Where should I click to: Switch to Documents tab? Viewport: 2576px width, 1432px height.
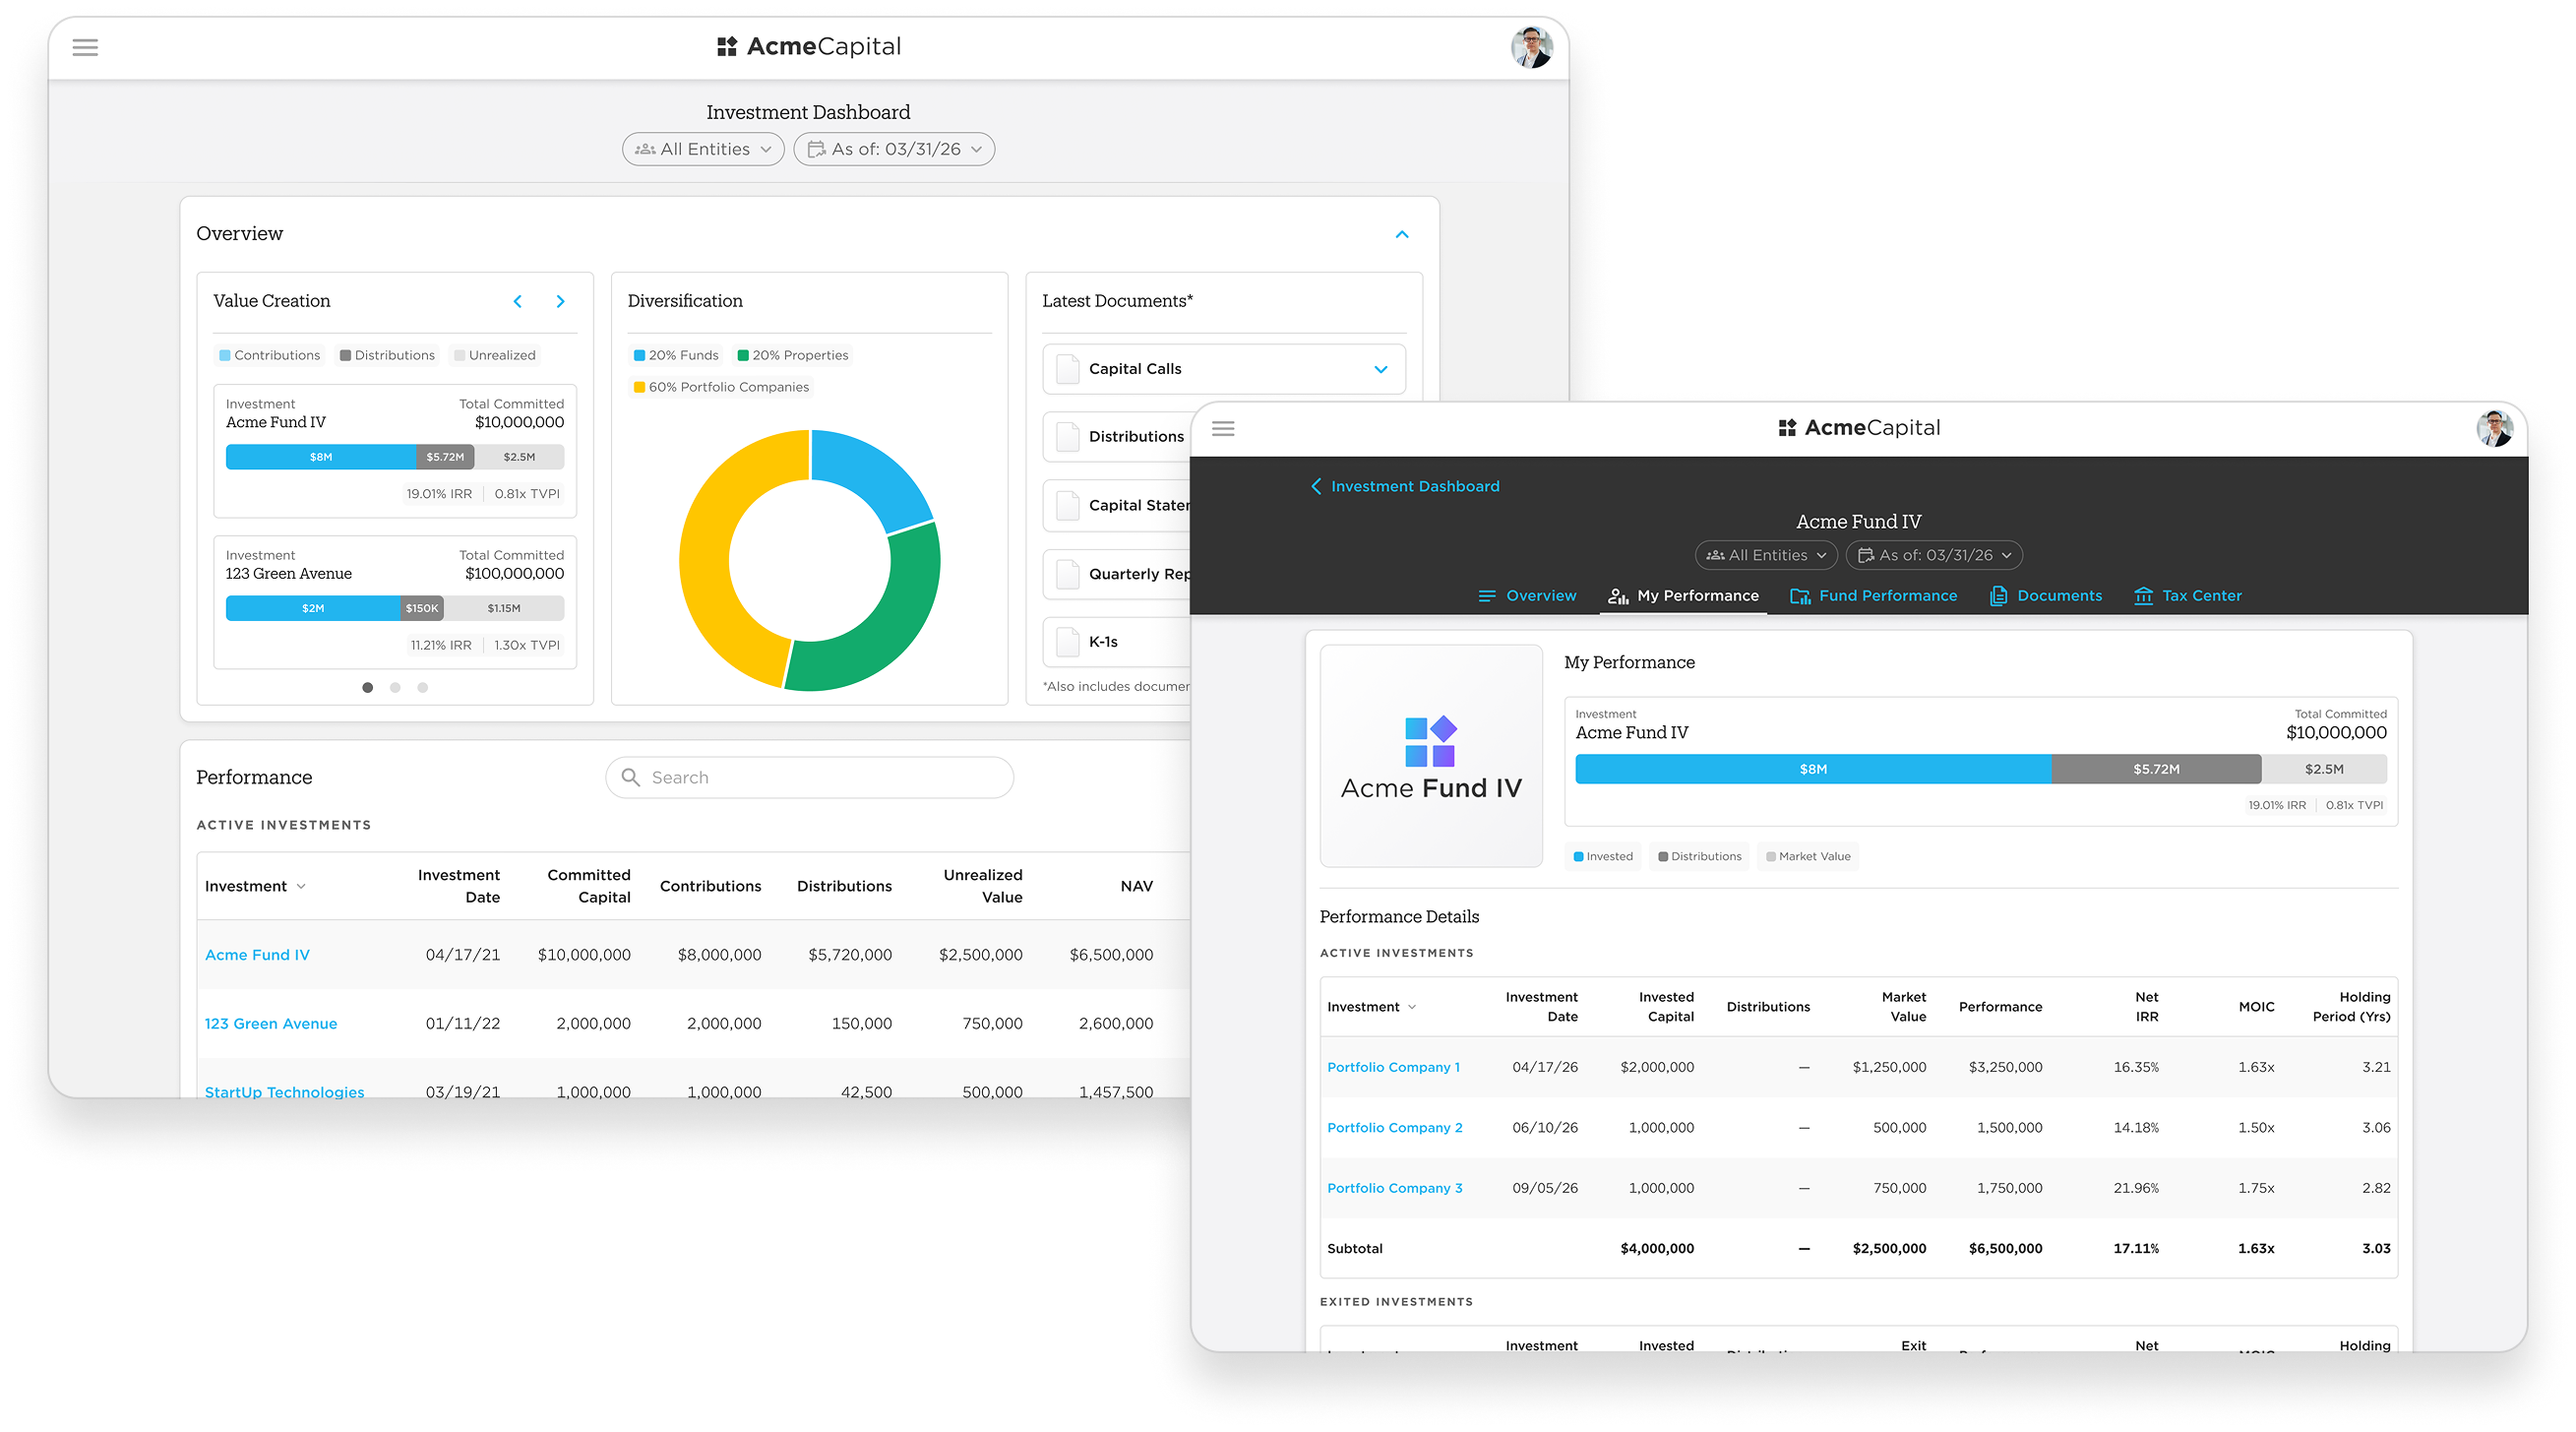click(x=2045, y=596)
